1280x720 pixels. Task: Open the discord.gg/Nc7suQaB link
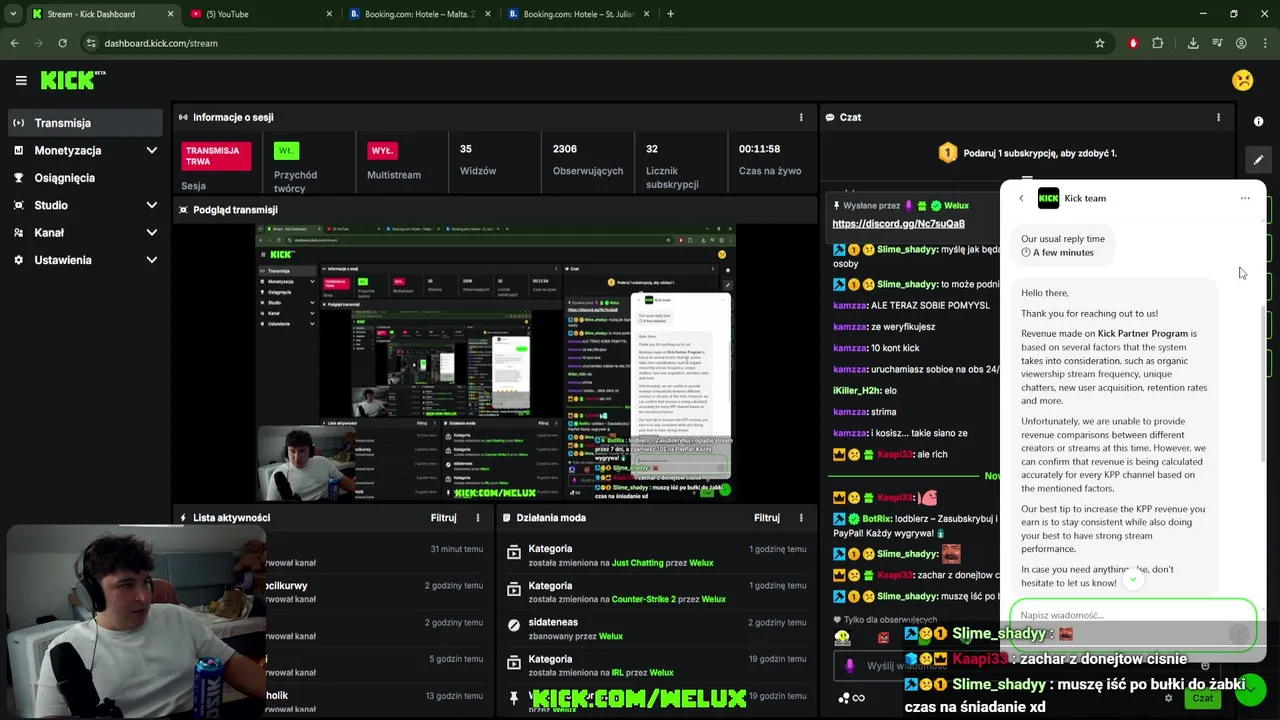point(898,224)
